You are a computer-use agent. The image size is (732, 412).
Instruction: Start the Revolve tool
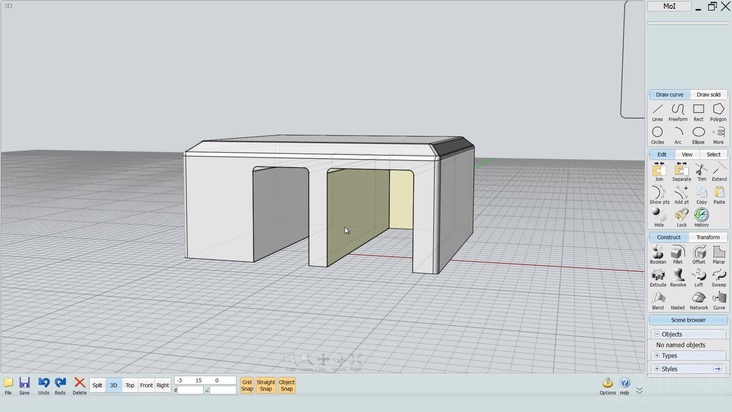[x=678, y=278]
